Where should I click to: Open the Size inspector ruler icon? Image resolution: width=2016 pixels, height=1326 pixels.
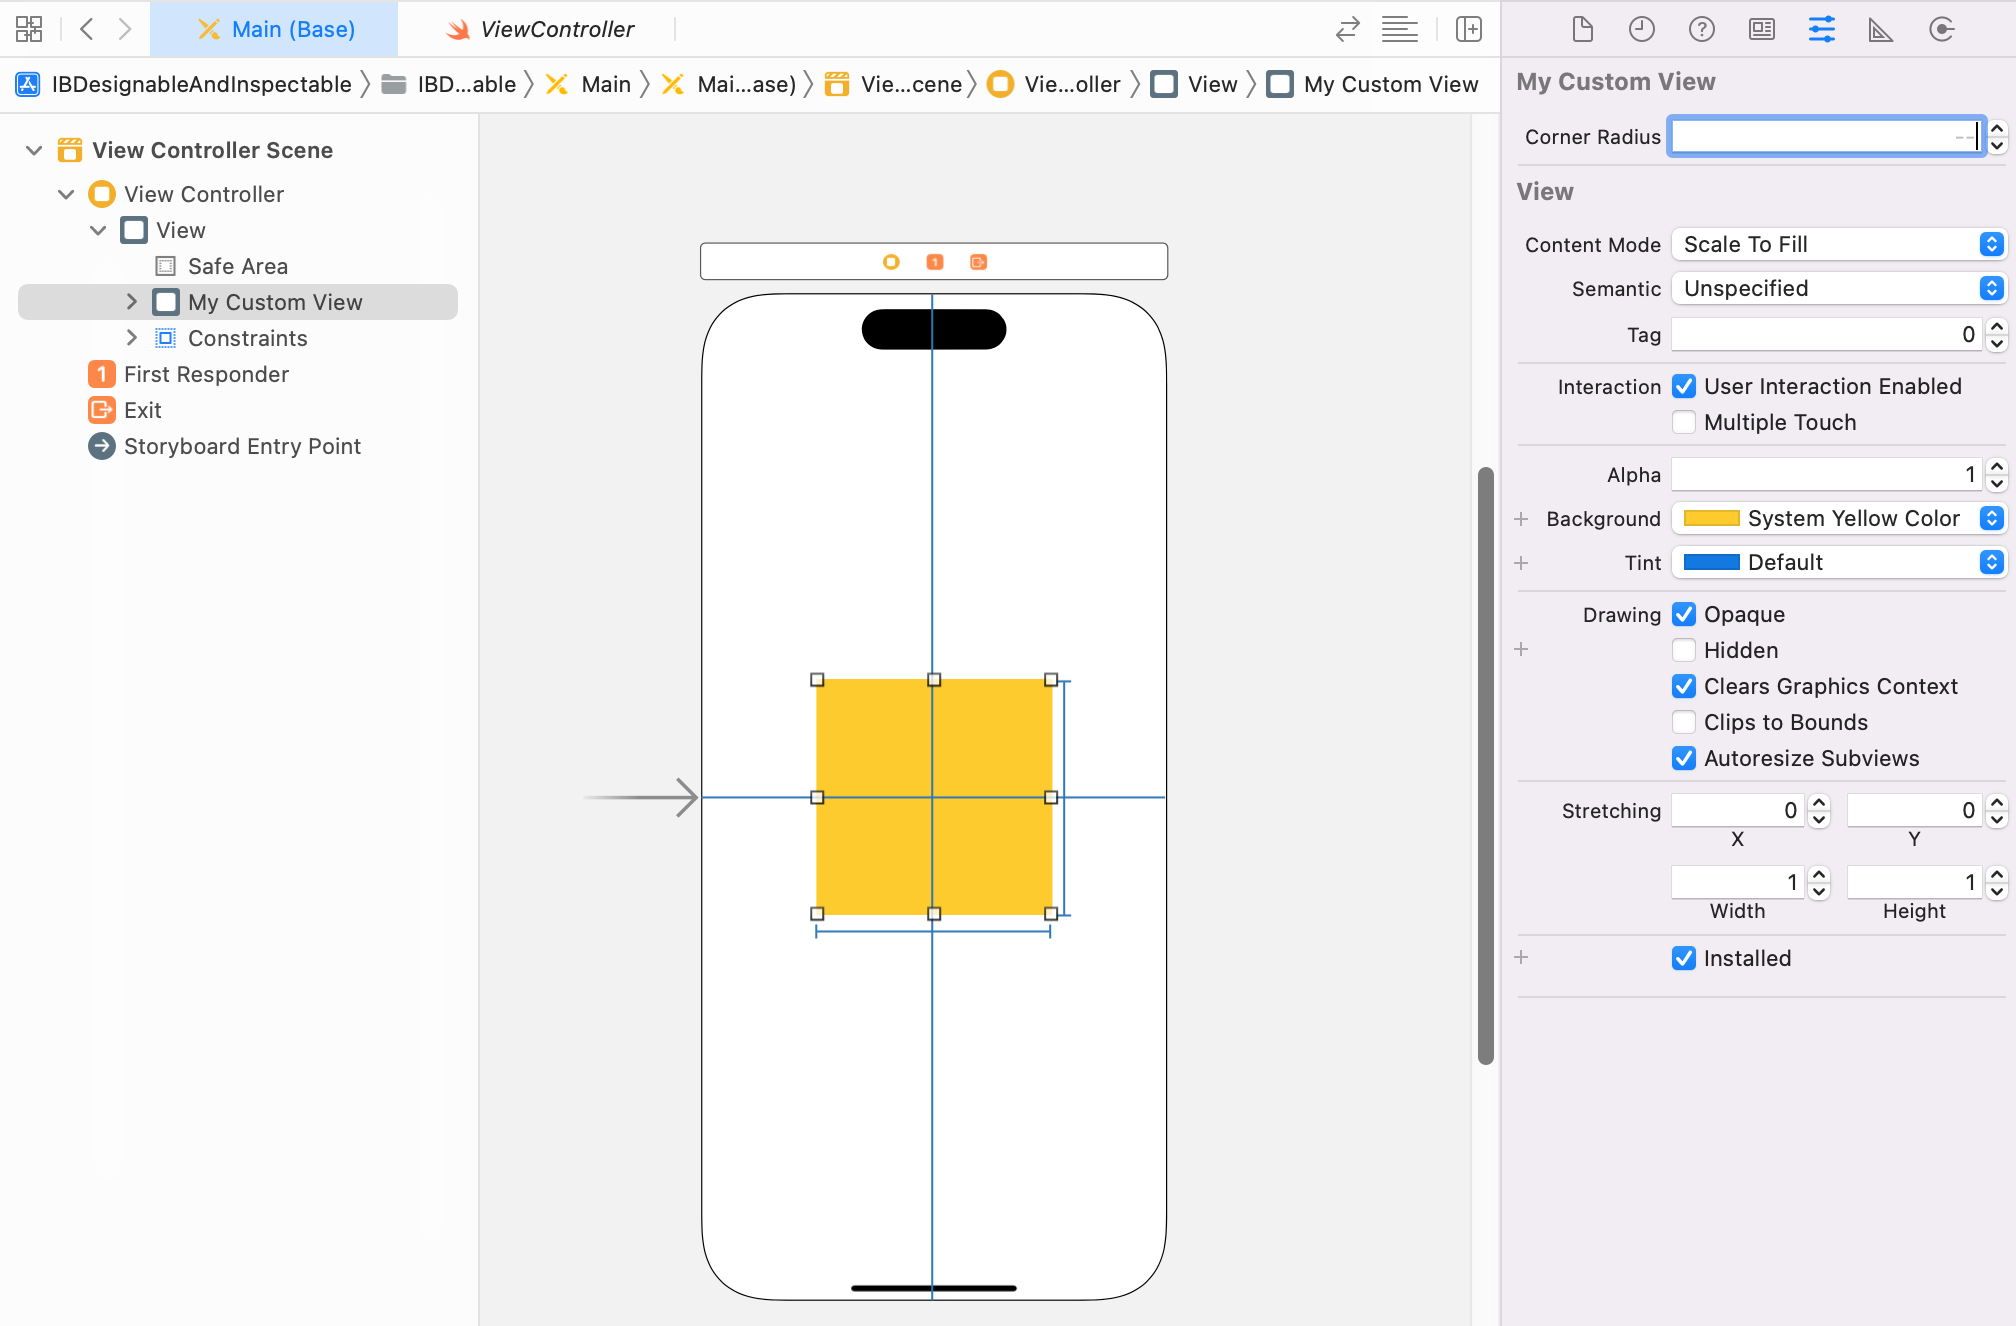(x=1880, y=29)
